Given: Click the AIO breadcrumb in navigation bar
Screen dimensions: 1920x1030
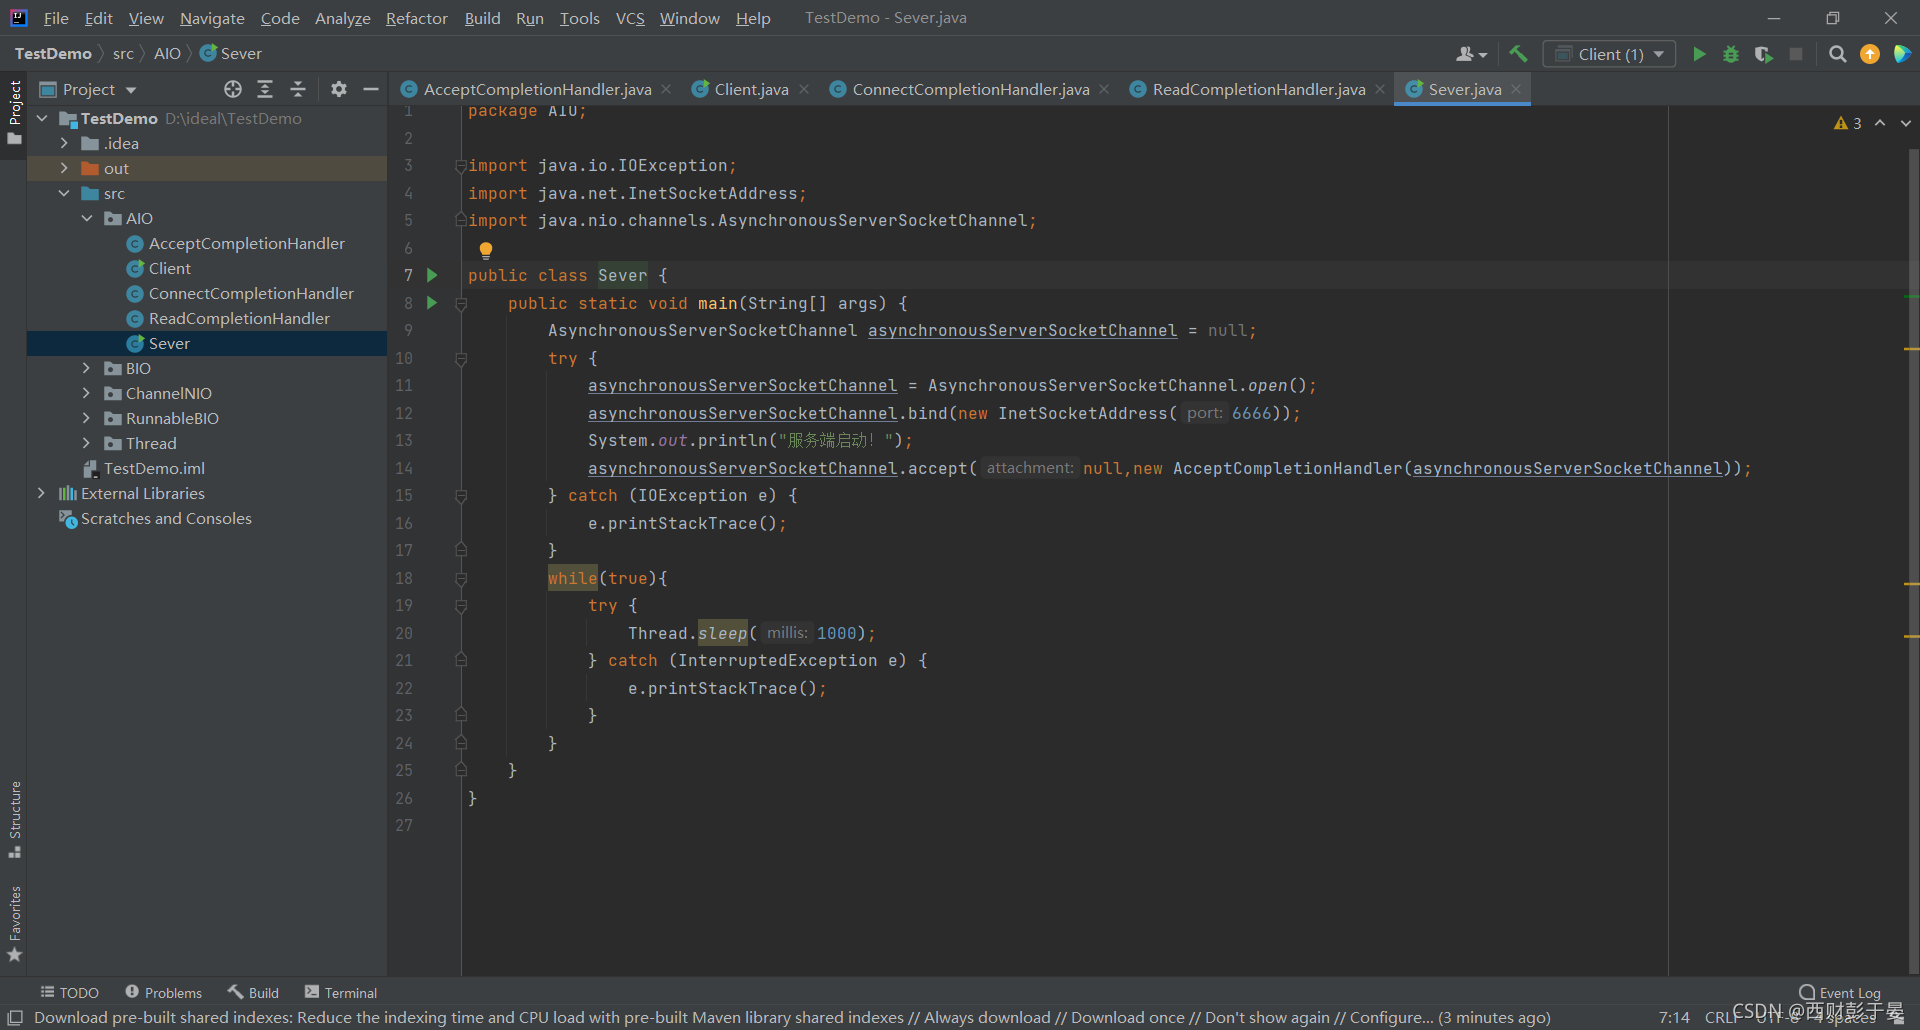Looking at the screenshot, I should [x=167, y=53].
